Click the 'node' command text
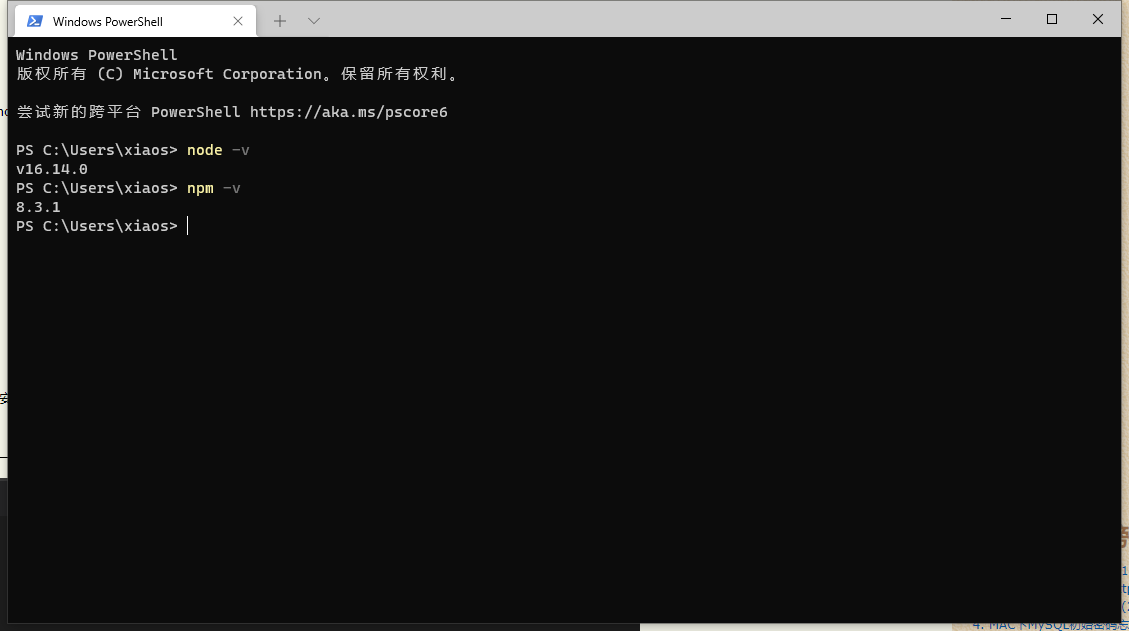This screenshot has width=1129, height=631. click(204, 150)
